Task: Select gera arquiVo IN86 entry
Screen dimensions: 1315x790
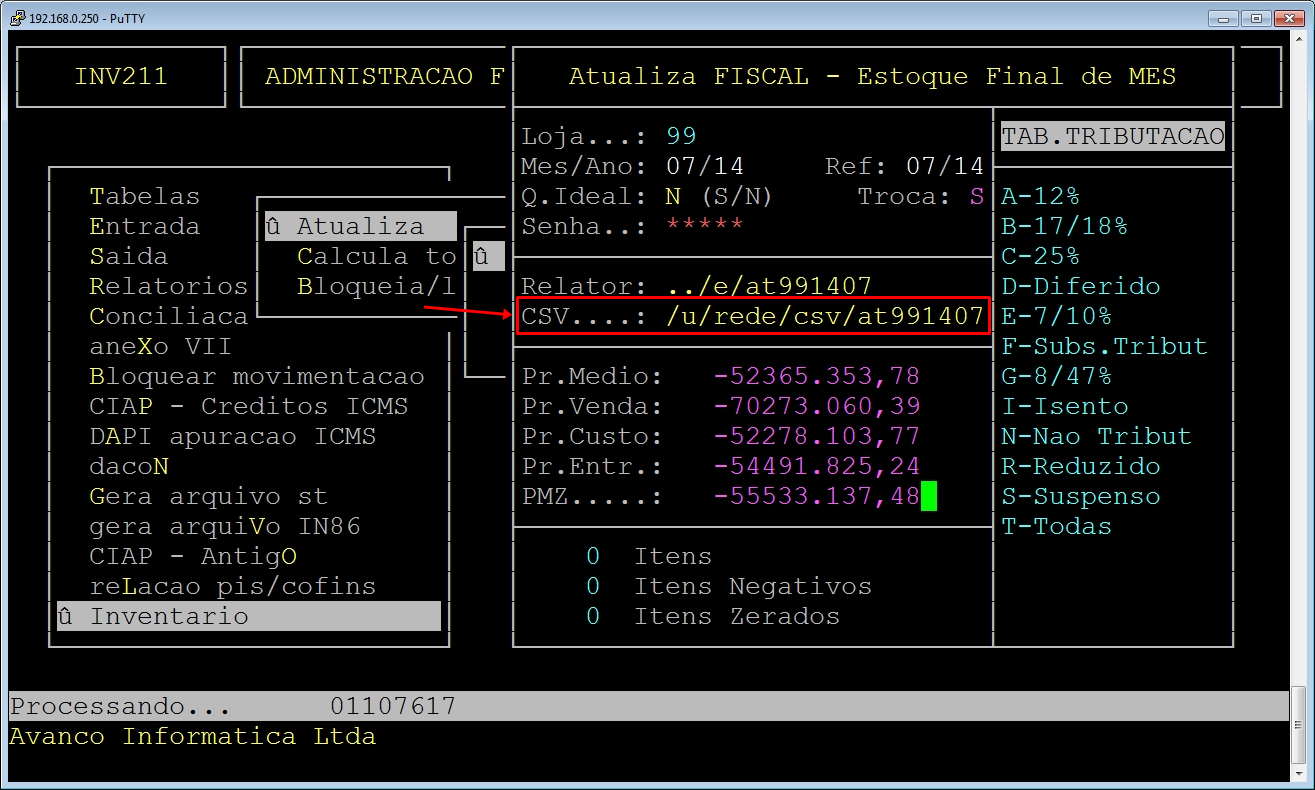Action: 225,526
